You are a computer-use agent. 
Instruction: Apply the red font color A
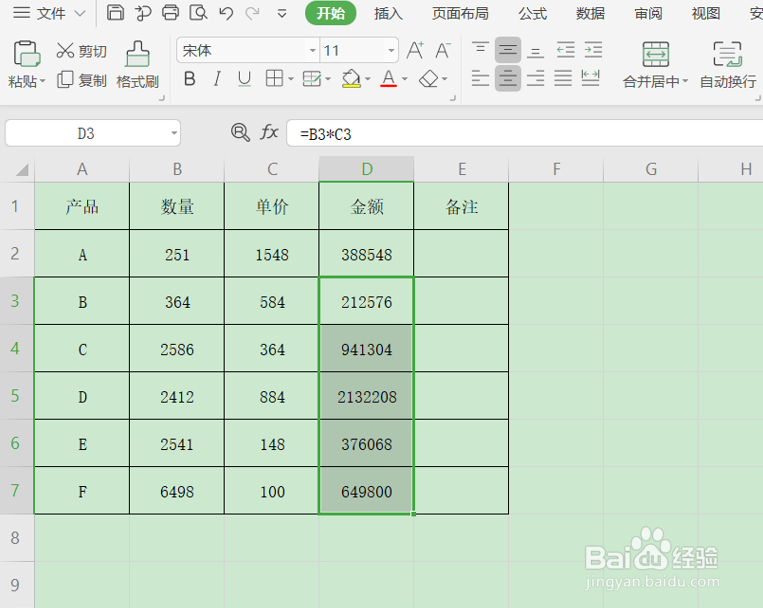pos(388,78)
